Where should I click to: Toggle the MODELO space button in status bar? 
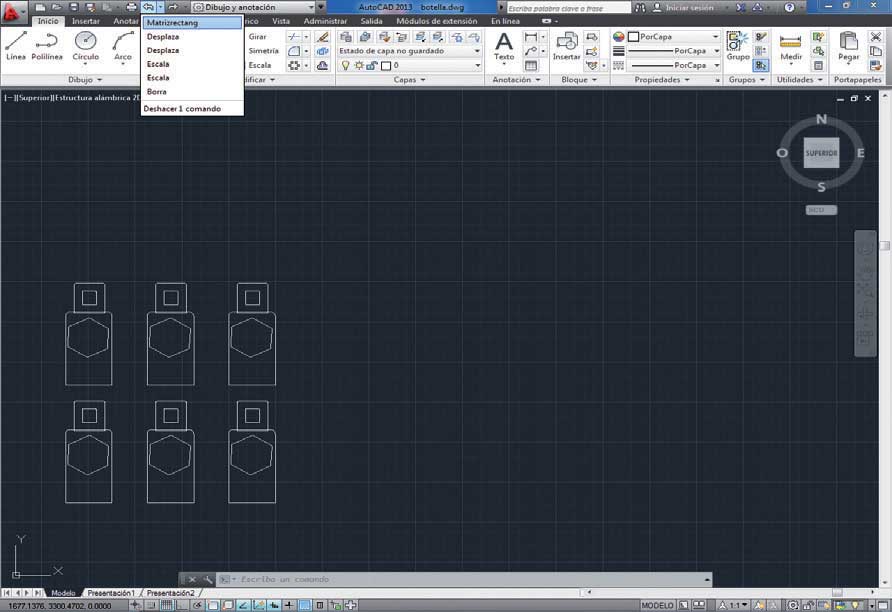pyautogui.click(x=657, y=606)
